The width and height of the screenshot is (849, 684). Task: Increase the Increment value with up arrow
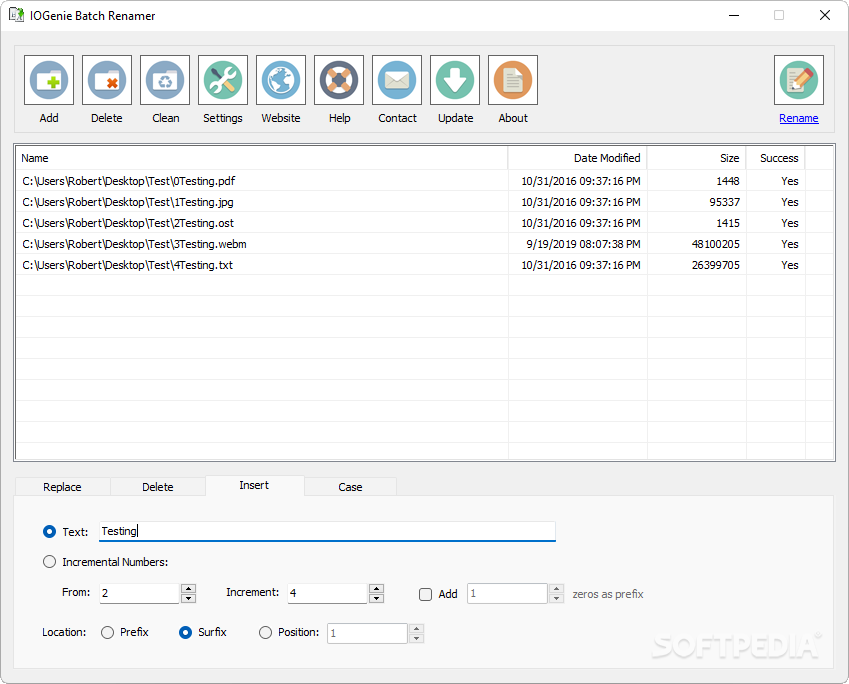click(376, 589)
